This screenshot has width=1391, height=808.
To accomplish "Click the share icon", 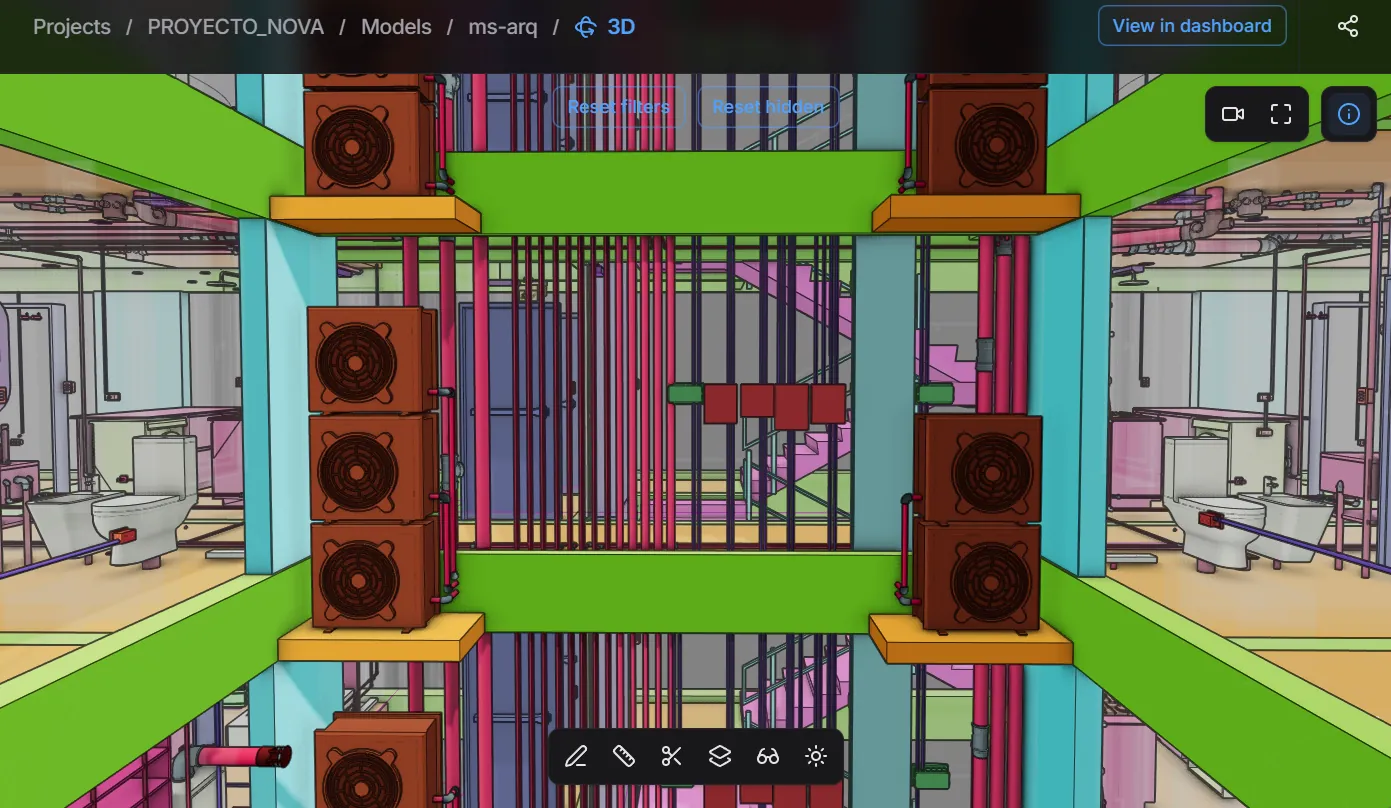I will (x=1348, y=26).
